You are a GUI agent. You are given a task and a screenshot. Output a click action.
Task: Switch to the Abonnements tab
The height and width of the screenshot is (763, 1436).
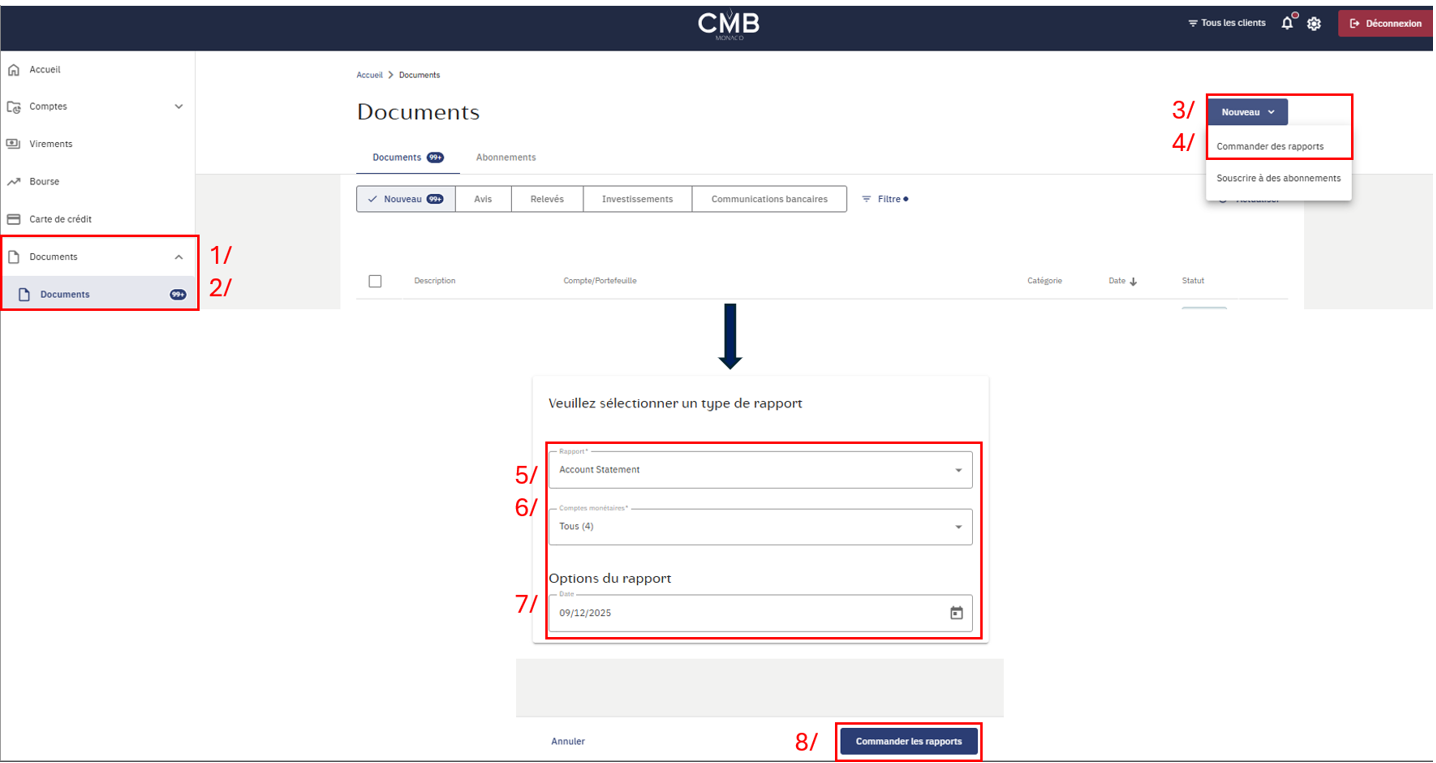tap(505, 158)
